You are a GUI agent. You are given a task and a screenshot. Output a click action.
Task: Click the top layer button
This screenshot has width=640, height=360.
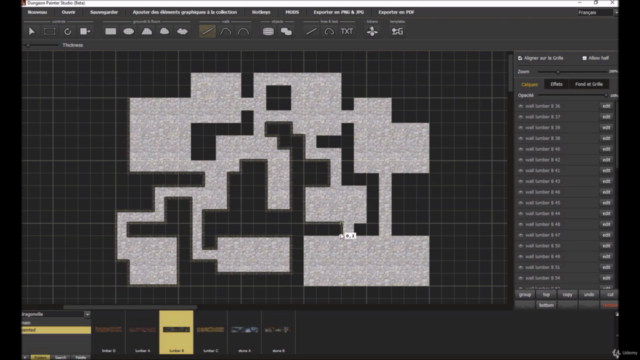tap(546, 294)
